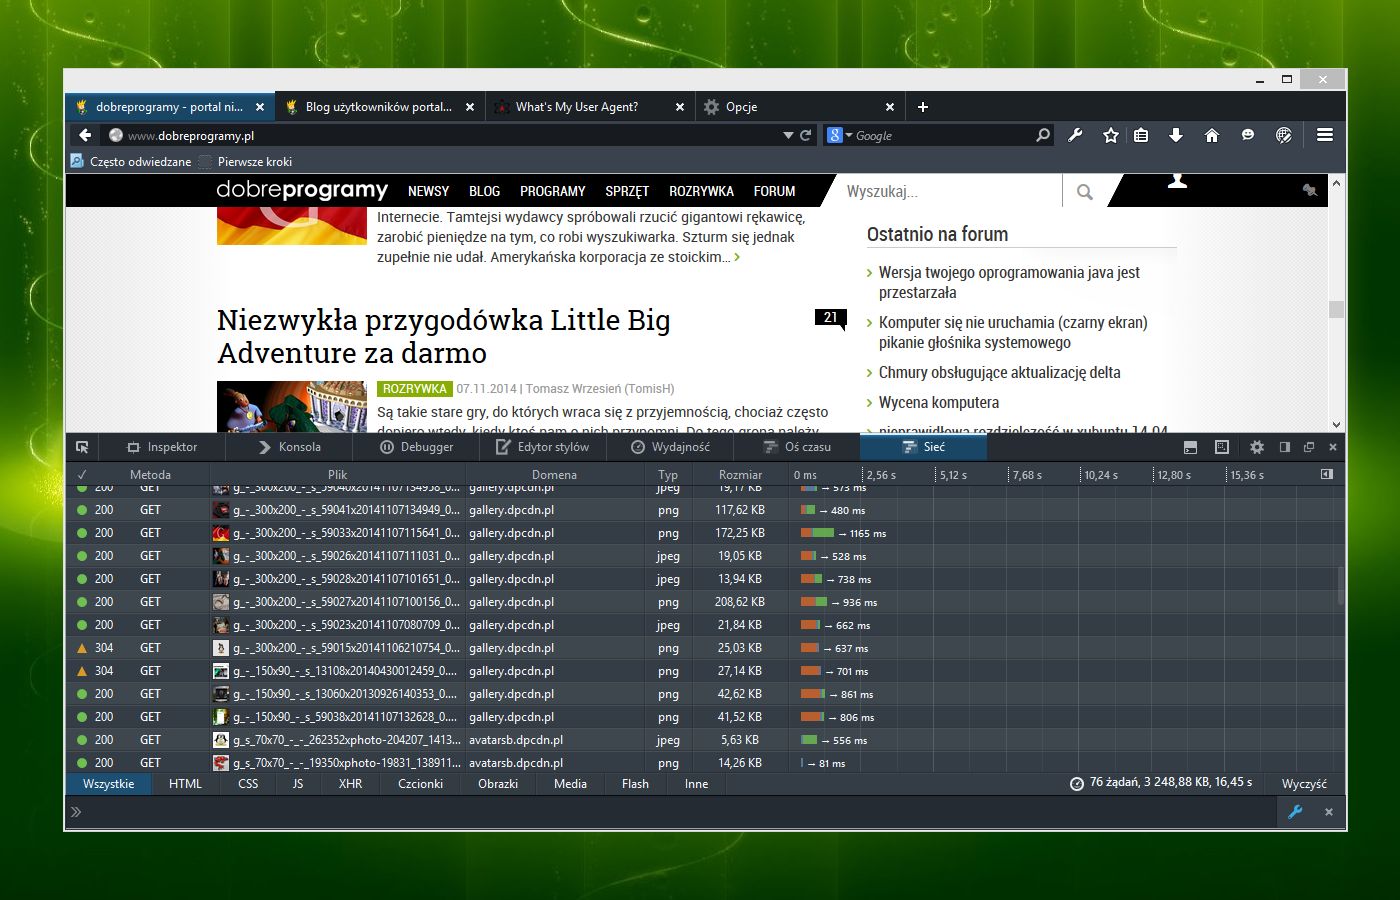1400x900 pixels.
Task: Open forum thread Wycena komputera
Action: click(939, 402)
